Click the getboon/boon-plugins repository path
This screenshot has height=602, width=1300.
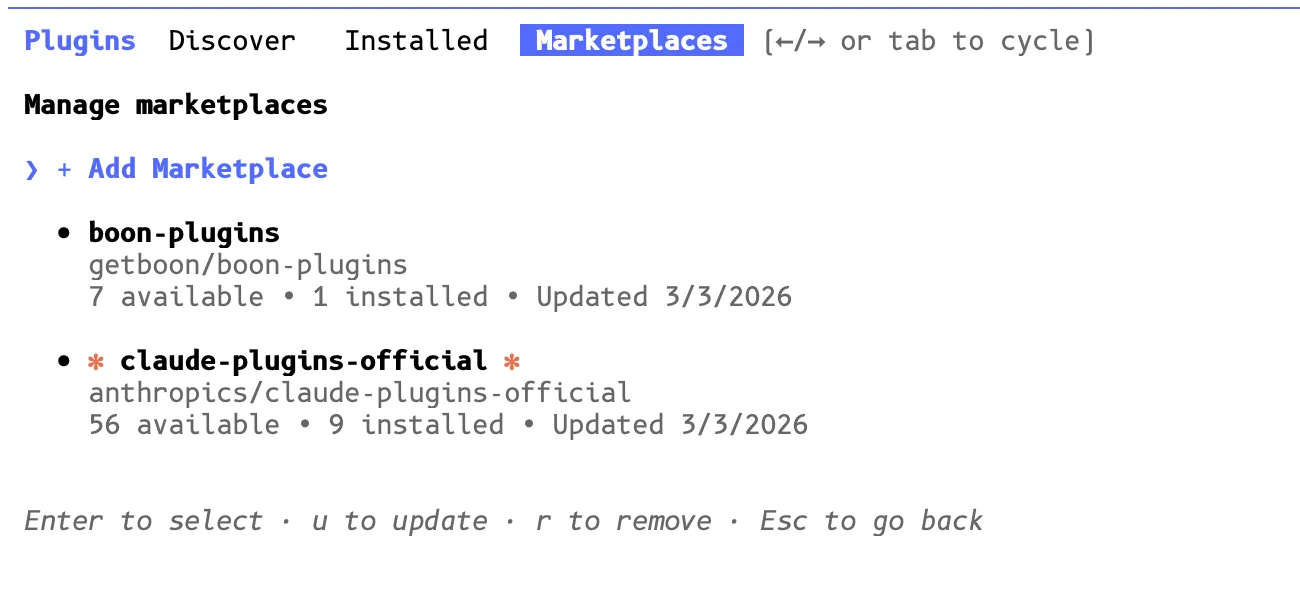(247, 264)
